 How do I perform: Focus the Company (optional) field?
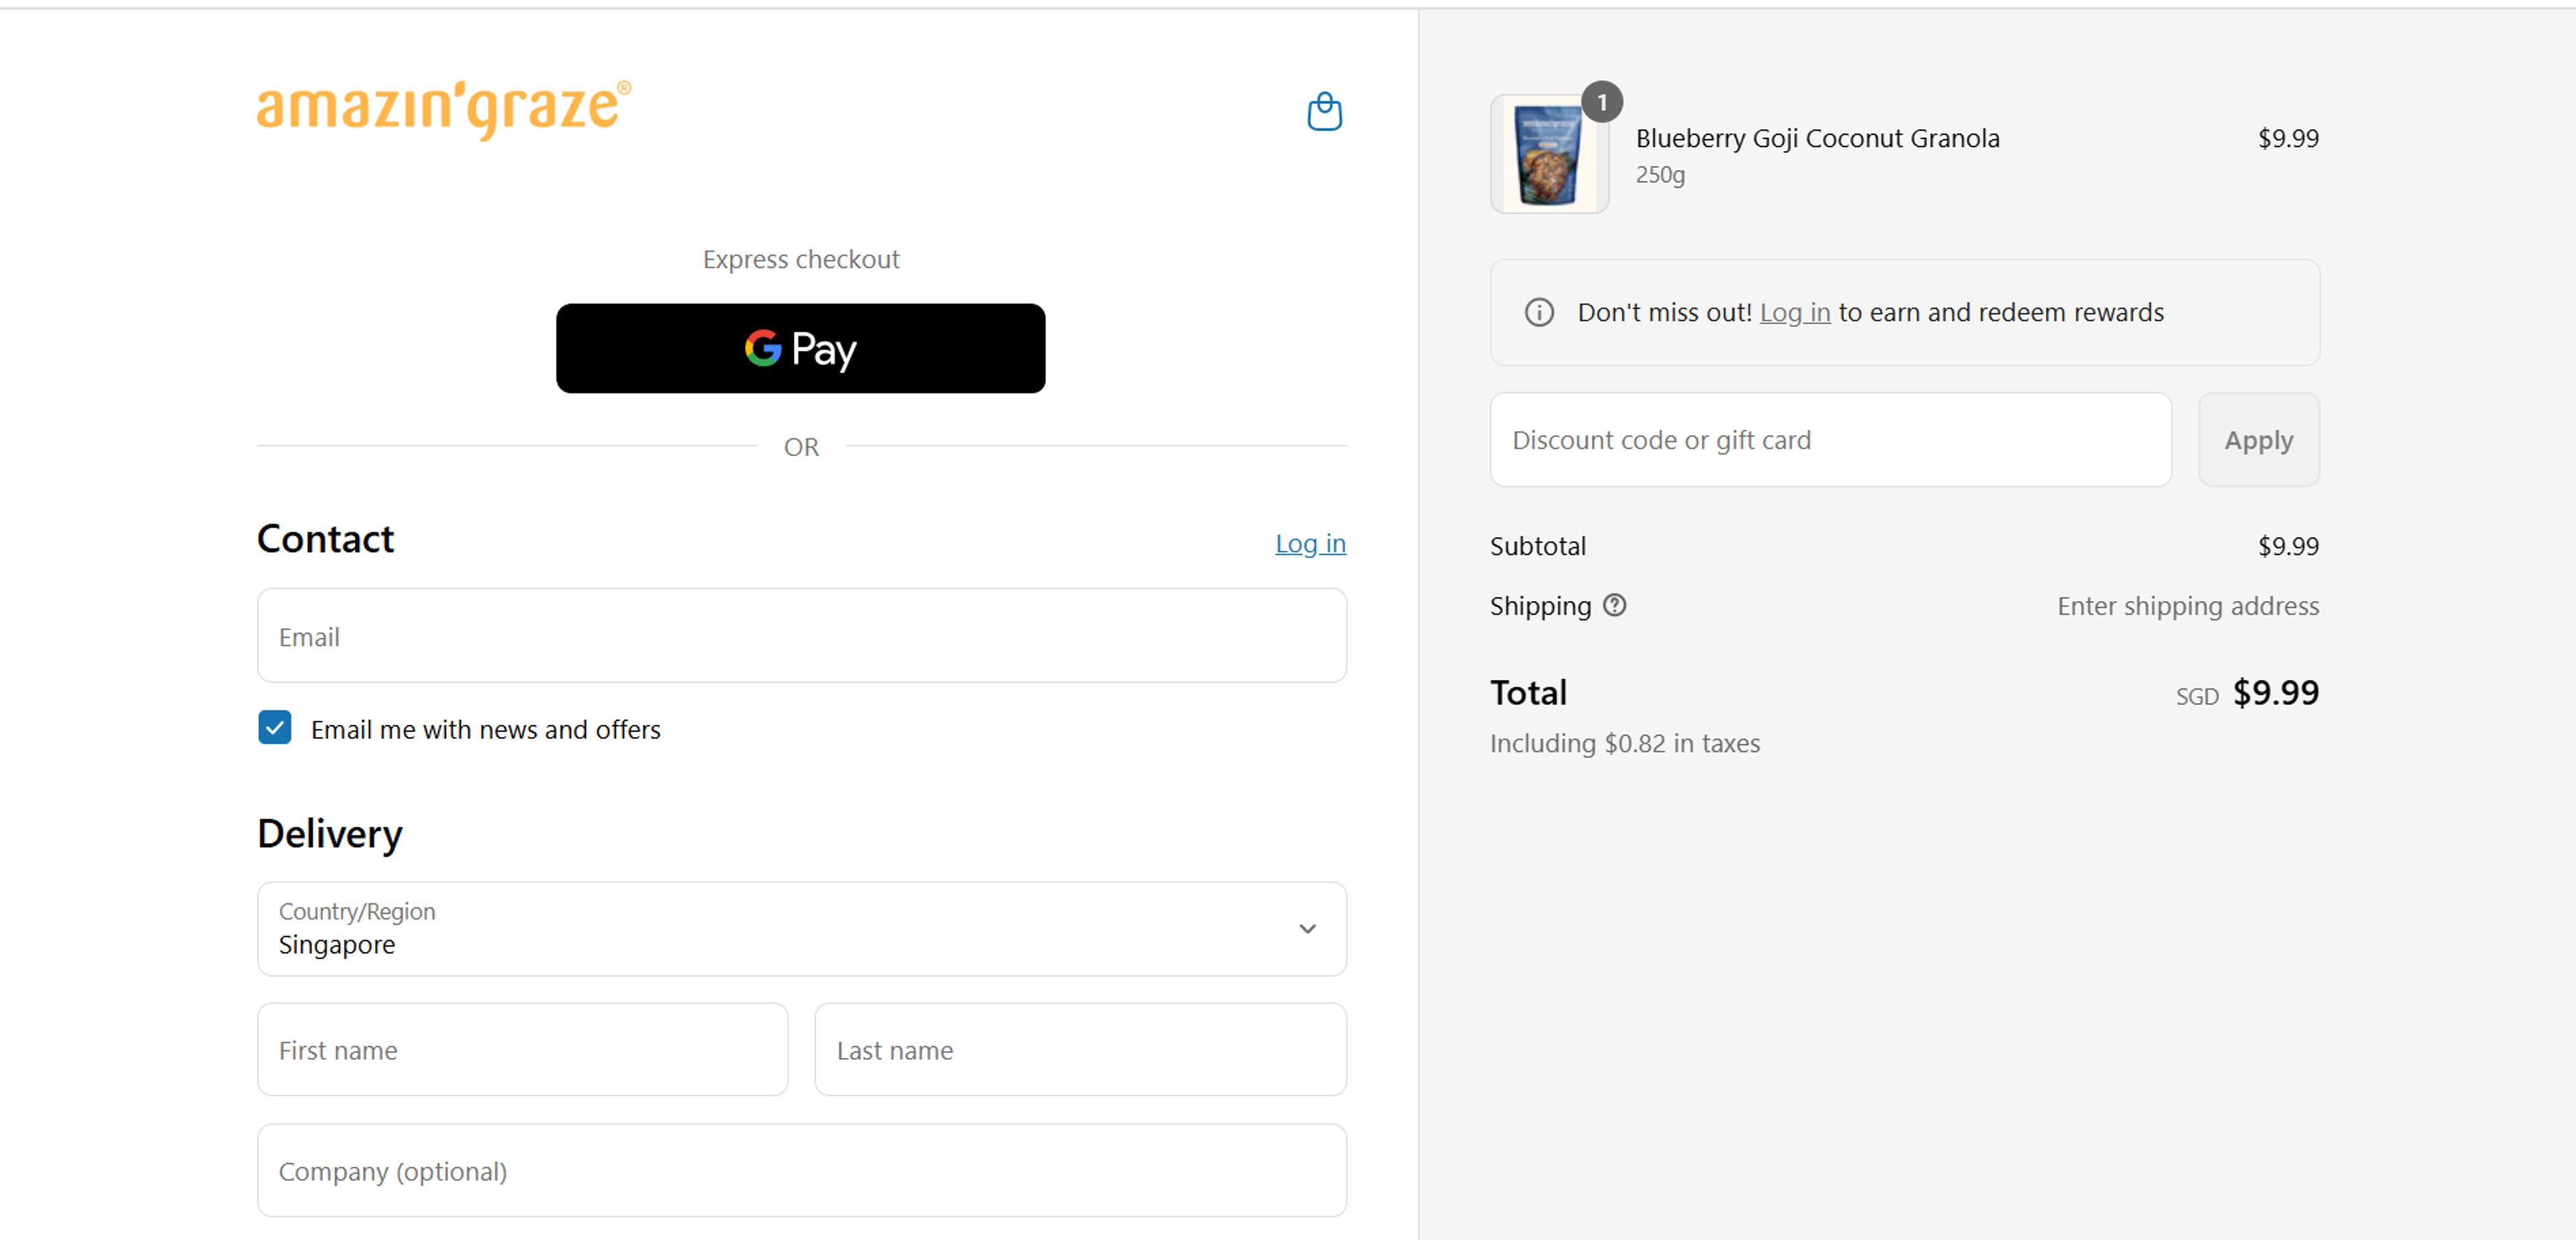[x=801, y=1170]
